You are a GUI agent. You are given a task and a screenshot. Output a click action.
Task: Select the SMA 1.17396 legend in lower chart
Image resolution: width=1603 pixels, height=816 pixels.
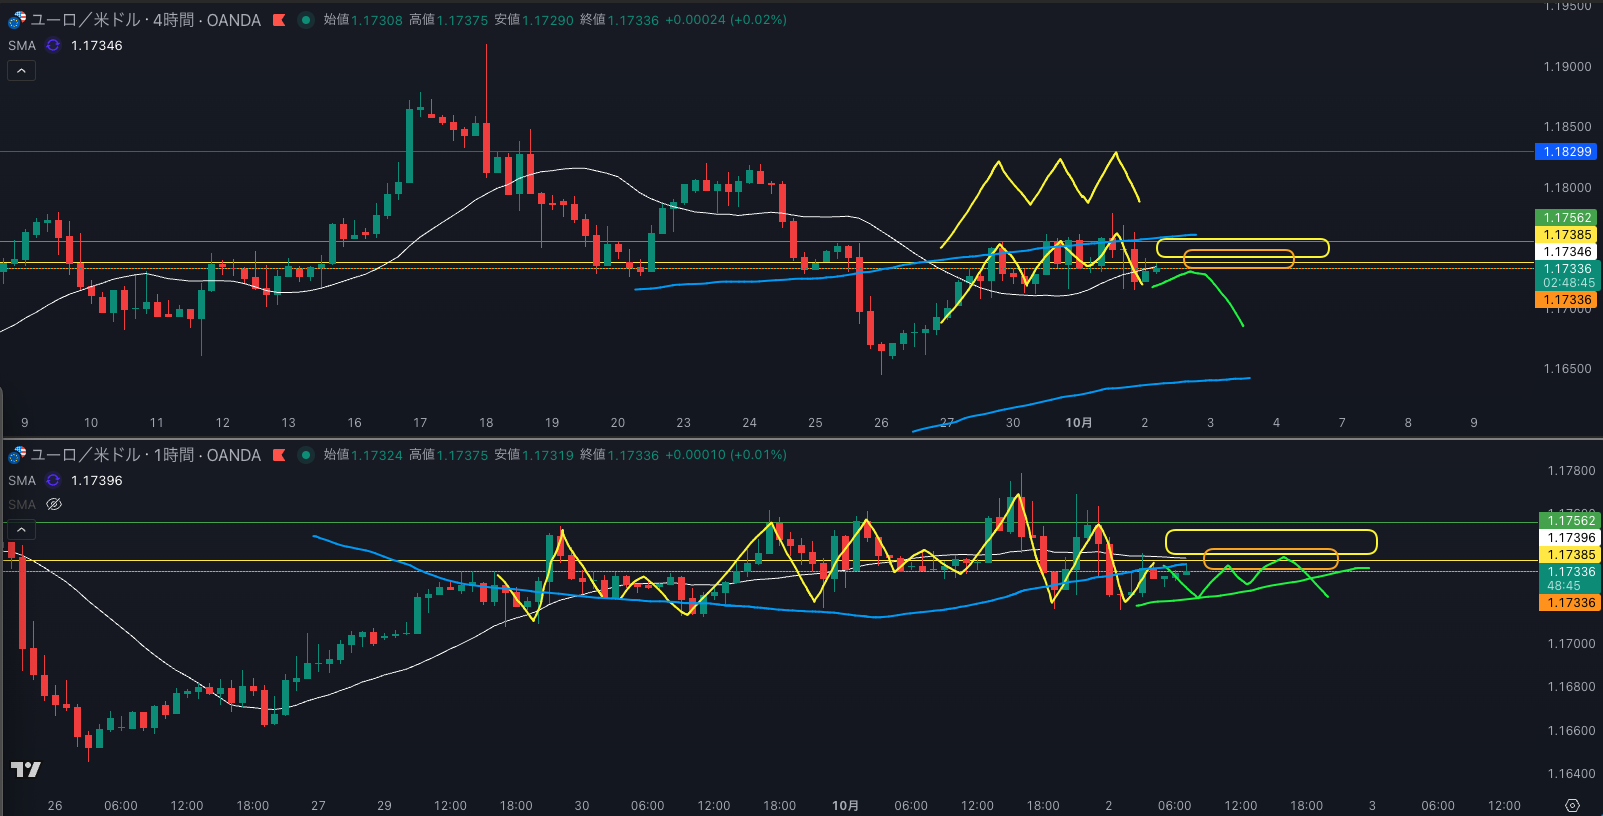[x=22, y=480]
